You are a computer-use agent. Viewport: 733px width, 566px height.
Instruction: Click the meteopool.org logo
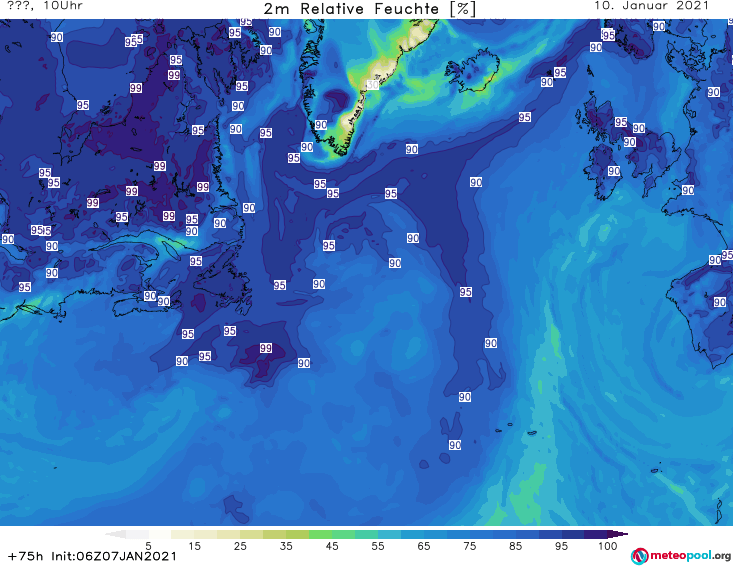(x=681, y=556)
